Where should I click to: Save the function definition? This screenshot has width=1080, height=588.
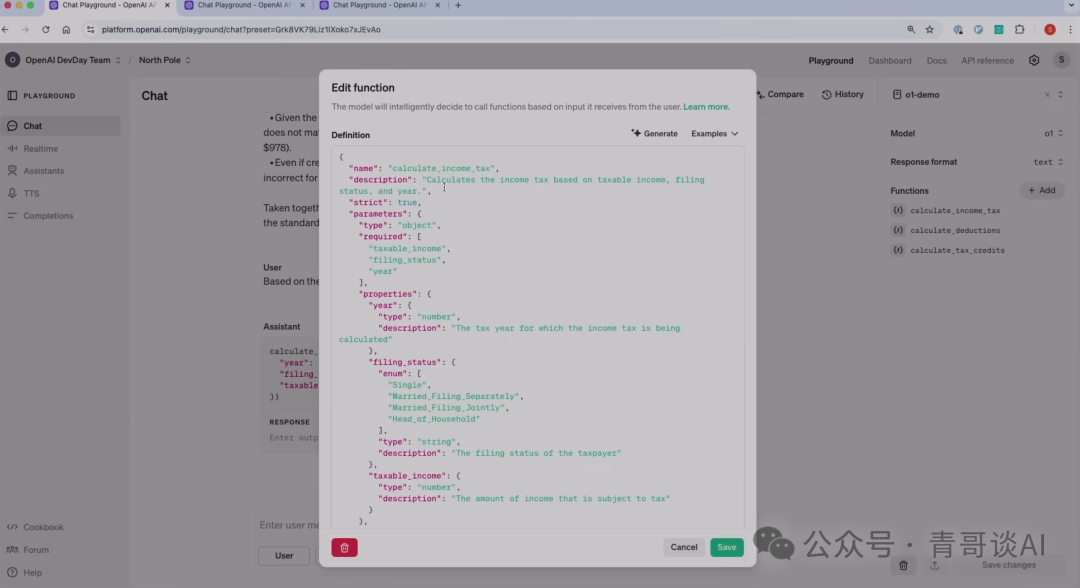point(727,547)
